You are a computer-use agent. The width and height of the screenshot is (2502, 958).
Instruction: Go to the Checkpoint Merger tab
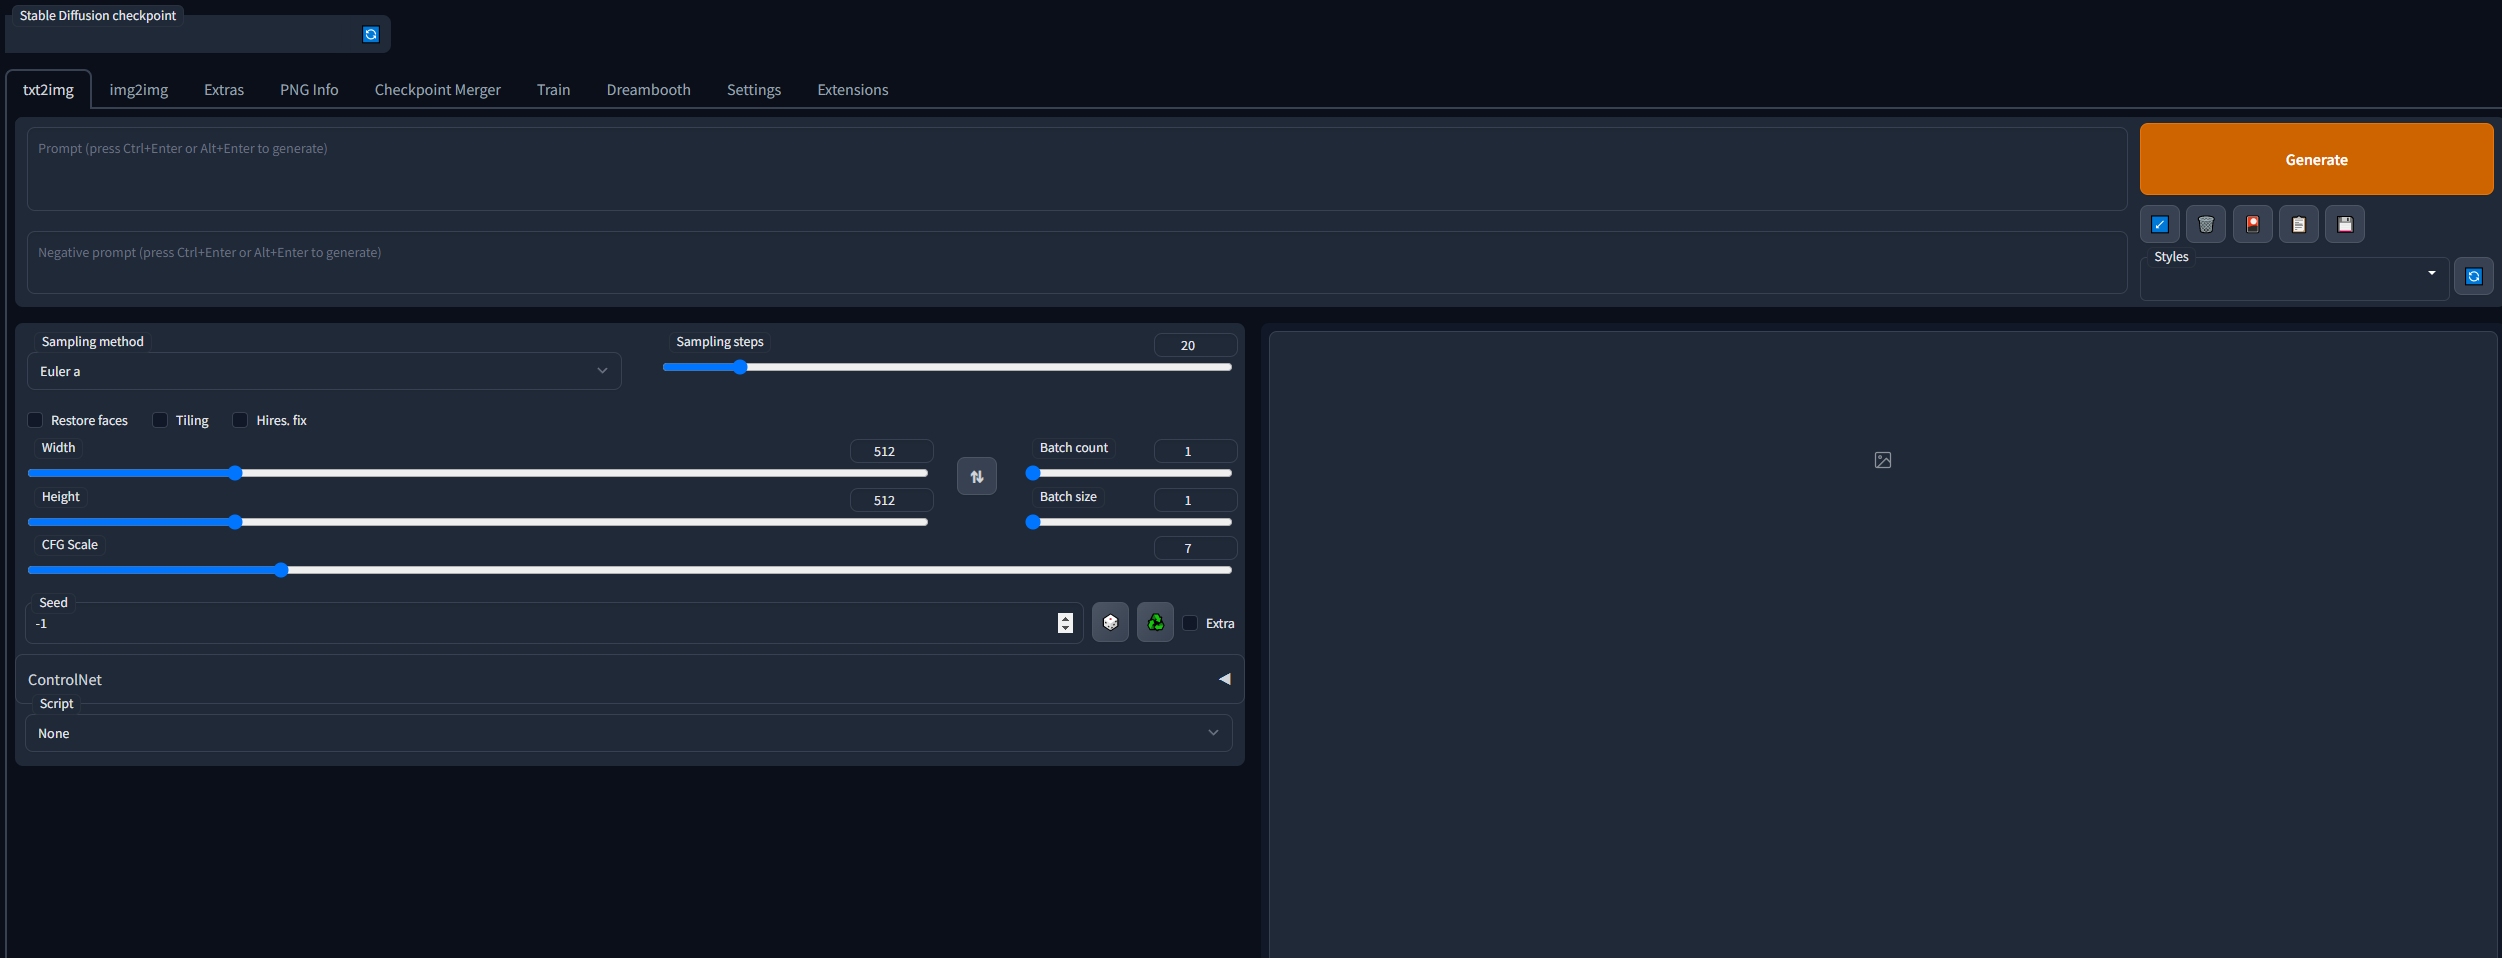(438, 90)
